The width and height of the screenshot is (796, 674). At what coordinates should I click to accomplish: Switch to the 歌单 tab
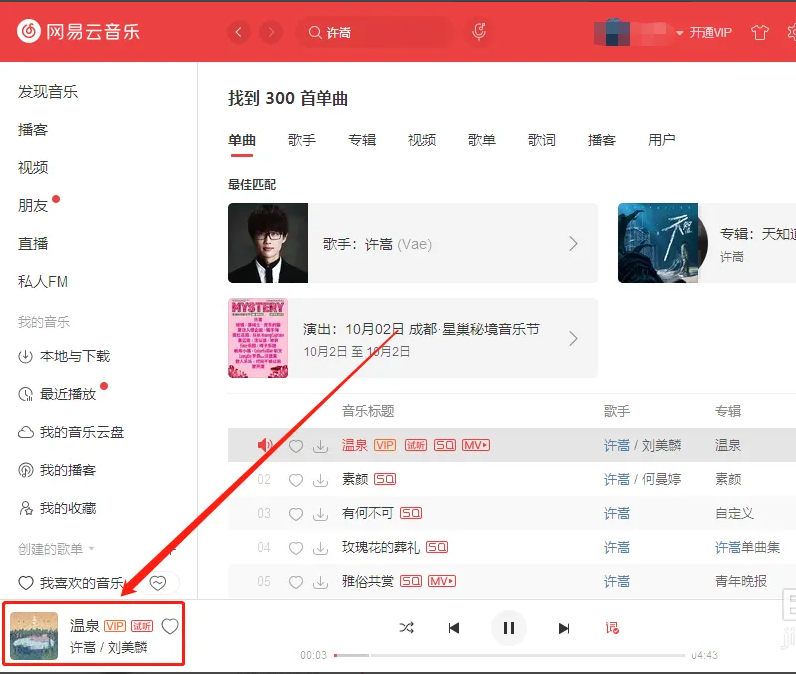pos(482,140)
